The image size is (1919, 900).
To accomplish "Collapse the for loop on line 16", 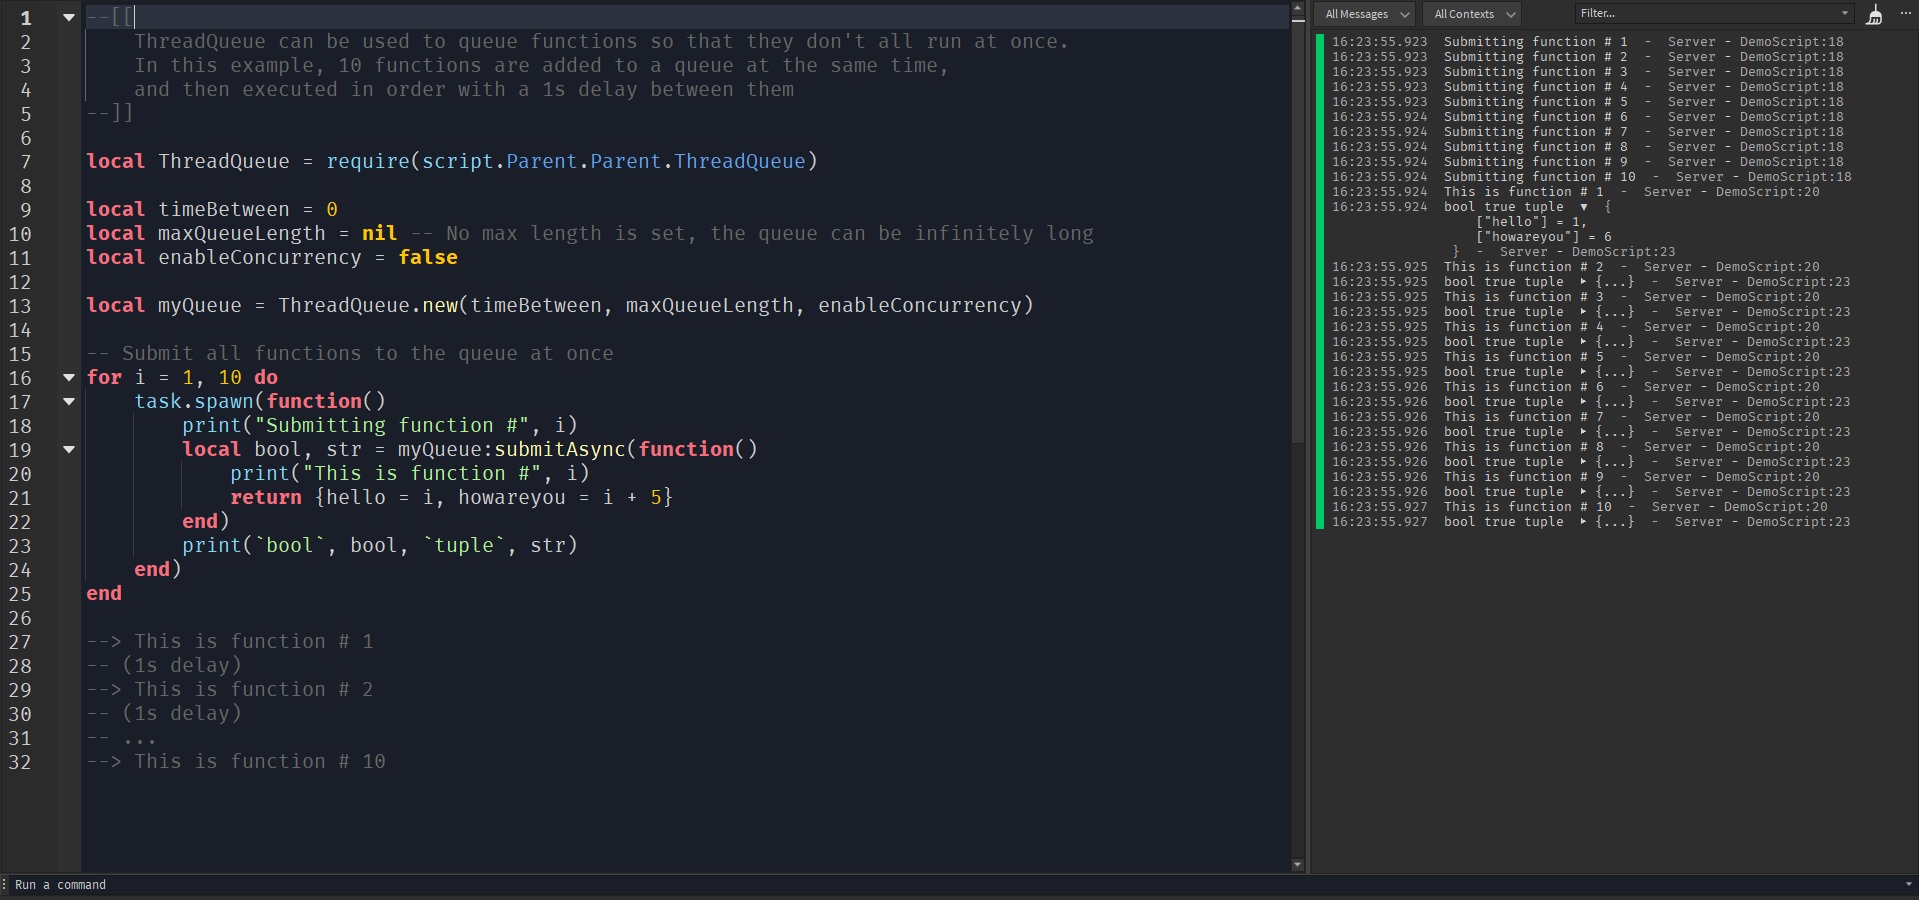I will (x=68, y=378).
